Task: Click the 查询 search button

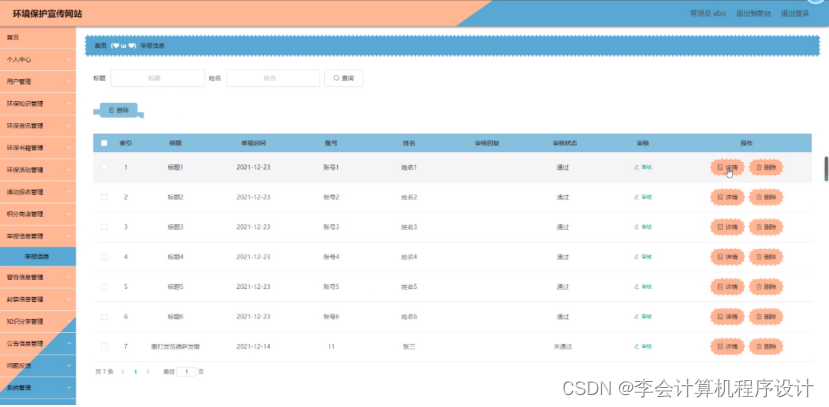Action: (344, 78)
